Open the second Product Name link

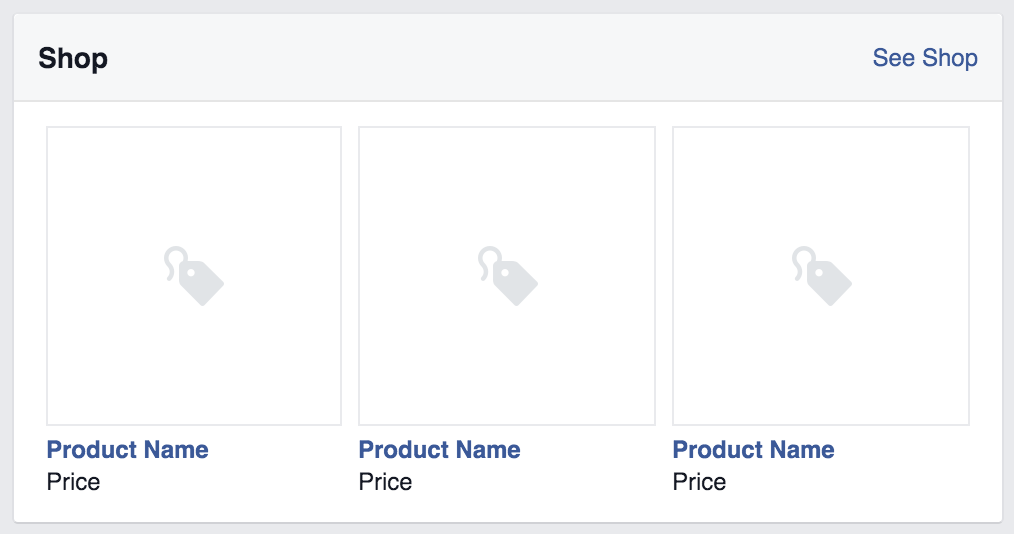point(440,450)
